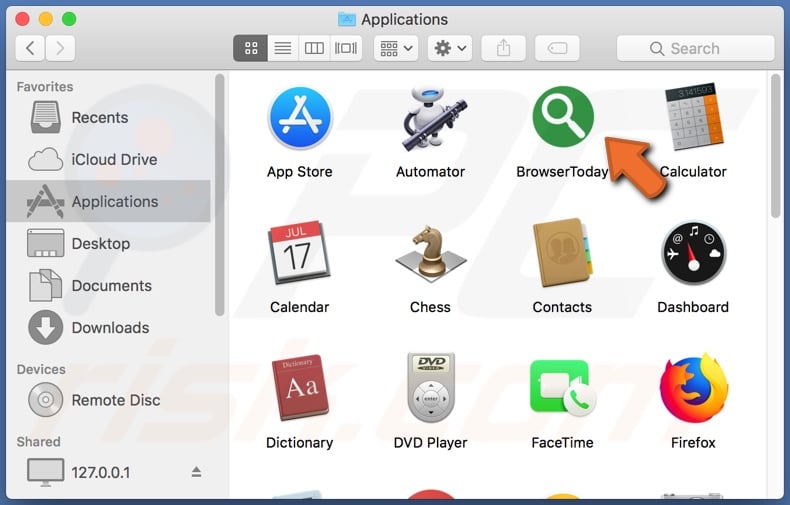Switch to column view
The image size is (790, 505).
[314, 48]
